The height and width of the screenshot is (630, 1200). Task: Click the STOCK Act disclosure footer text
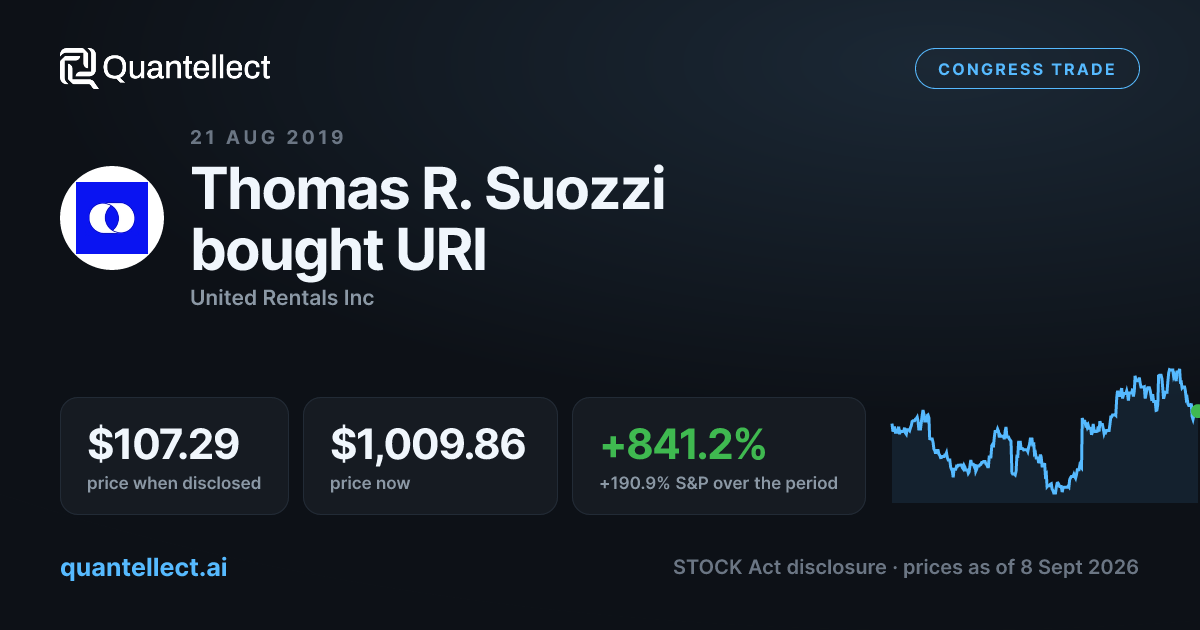[780, 567]
